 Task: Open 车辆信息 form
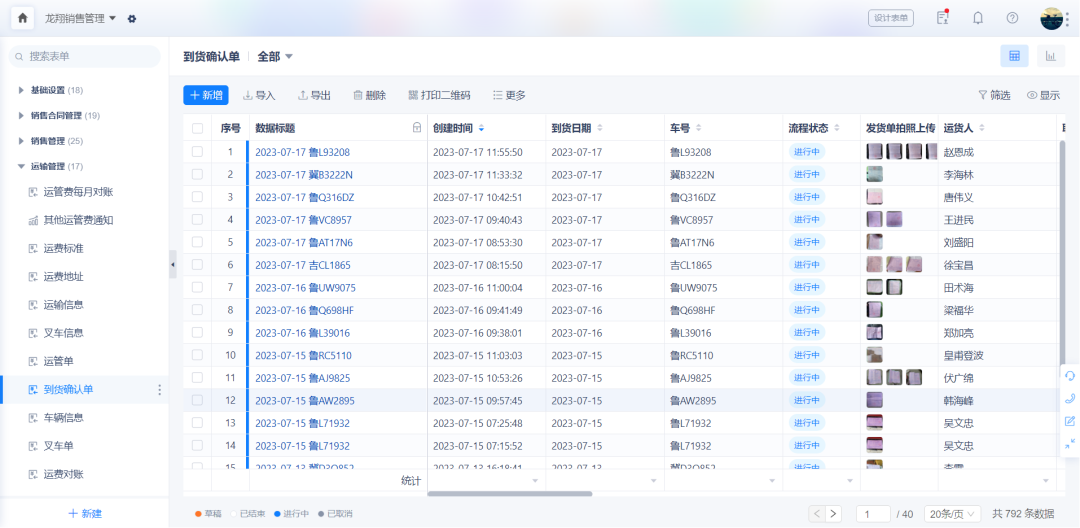[56, 418]
